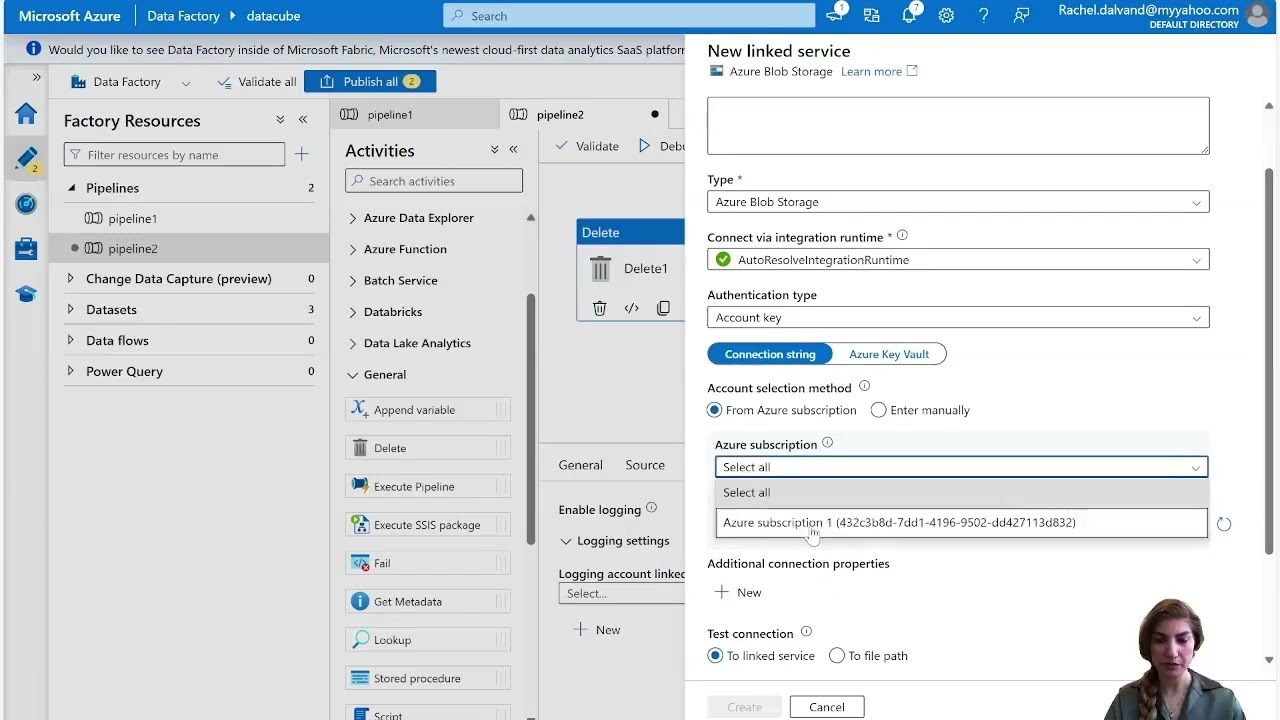
Task: Open the Type dropdown showing Azure Blob Storage
Action: [958, 202]
